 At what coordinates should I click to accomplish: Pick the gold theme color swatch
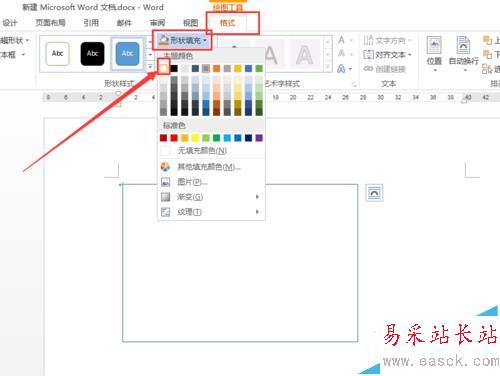click(x=238, y=68)
